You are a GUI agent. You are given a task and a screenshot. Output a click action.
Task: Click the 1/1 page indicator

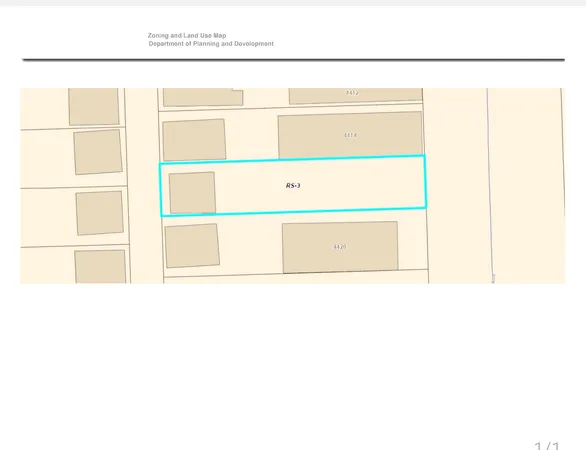pos(547,446)
